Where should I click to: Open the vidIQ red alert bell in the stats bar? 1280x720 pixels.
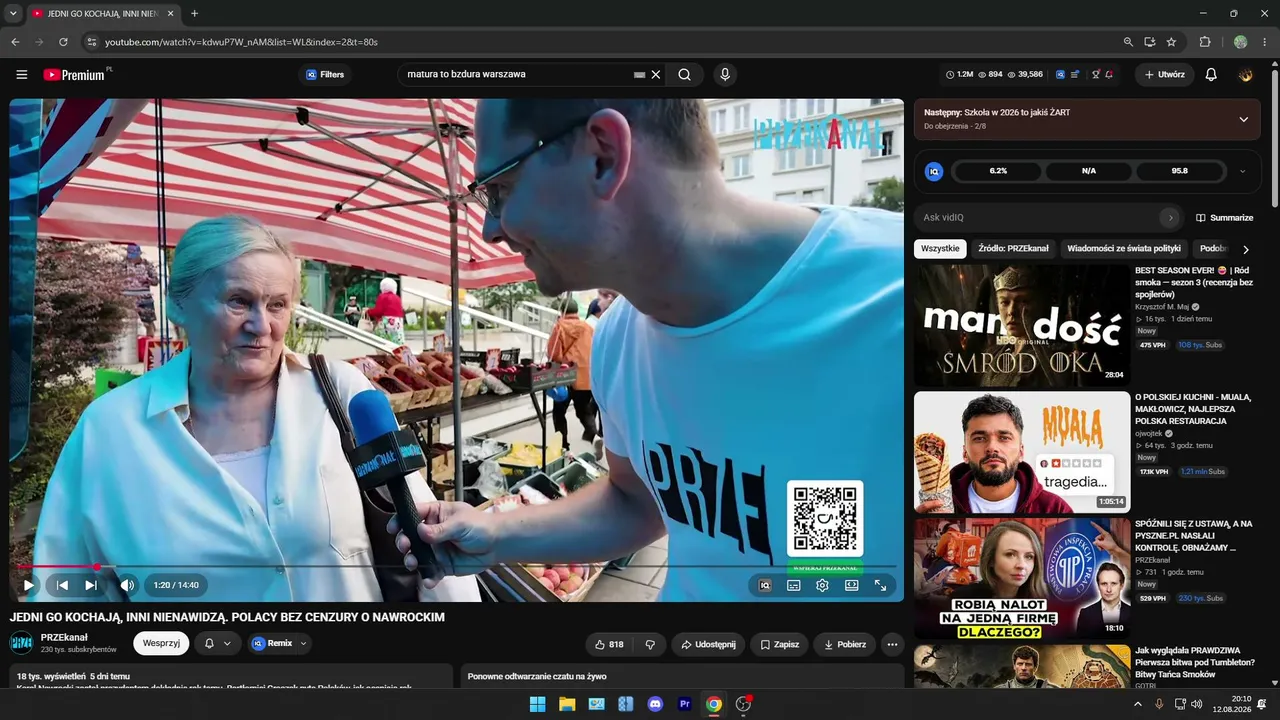(1109, 75)
